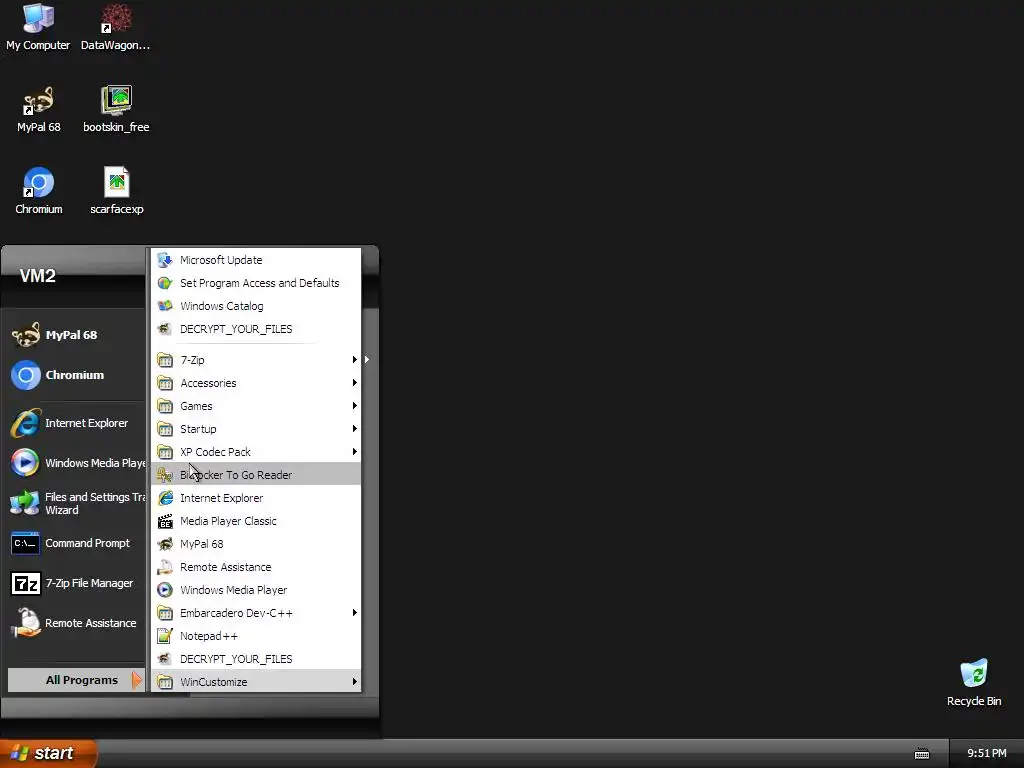Launch Media Player Classic

256,521
